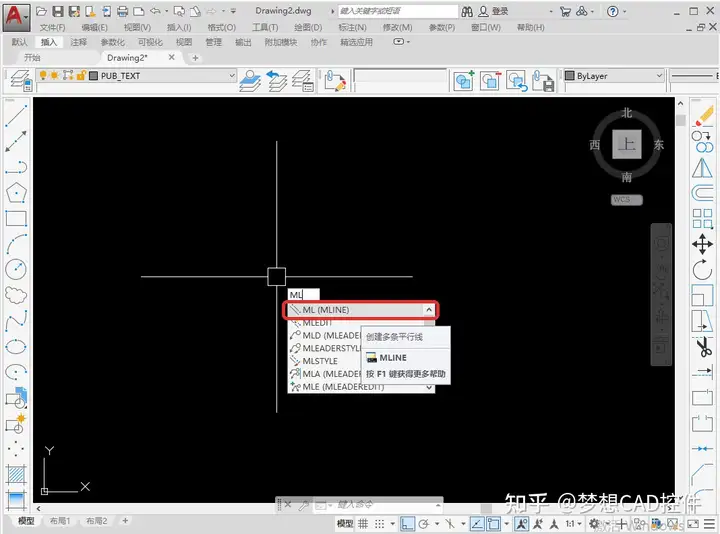
Task: Toggle annotation visibility in status bar
Action: tap(521, 523)
